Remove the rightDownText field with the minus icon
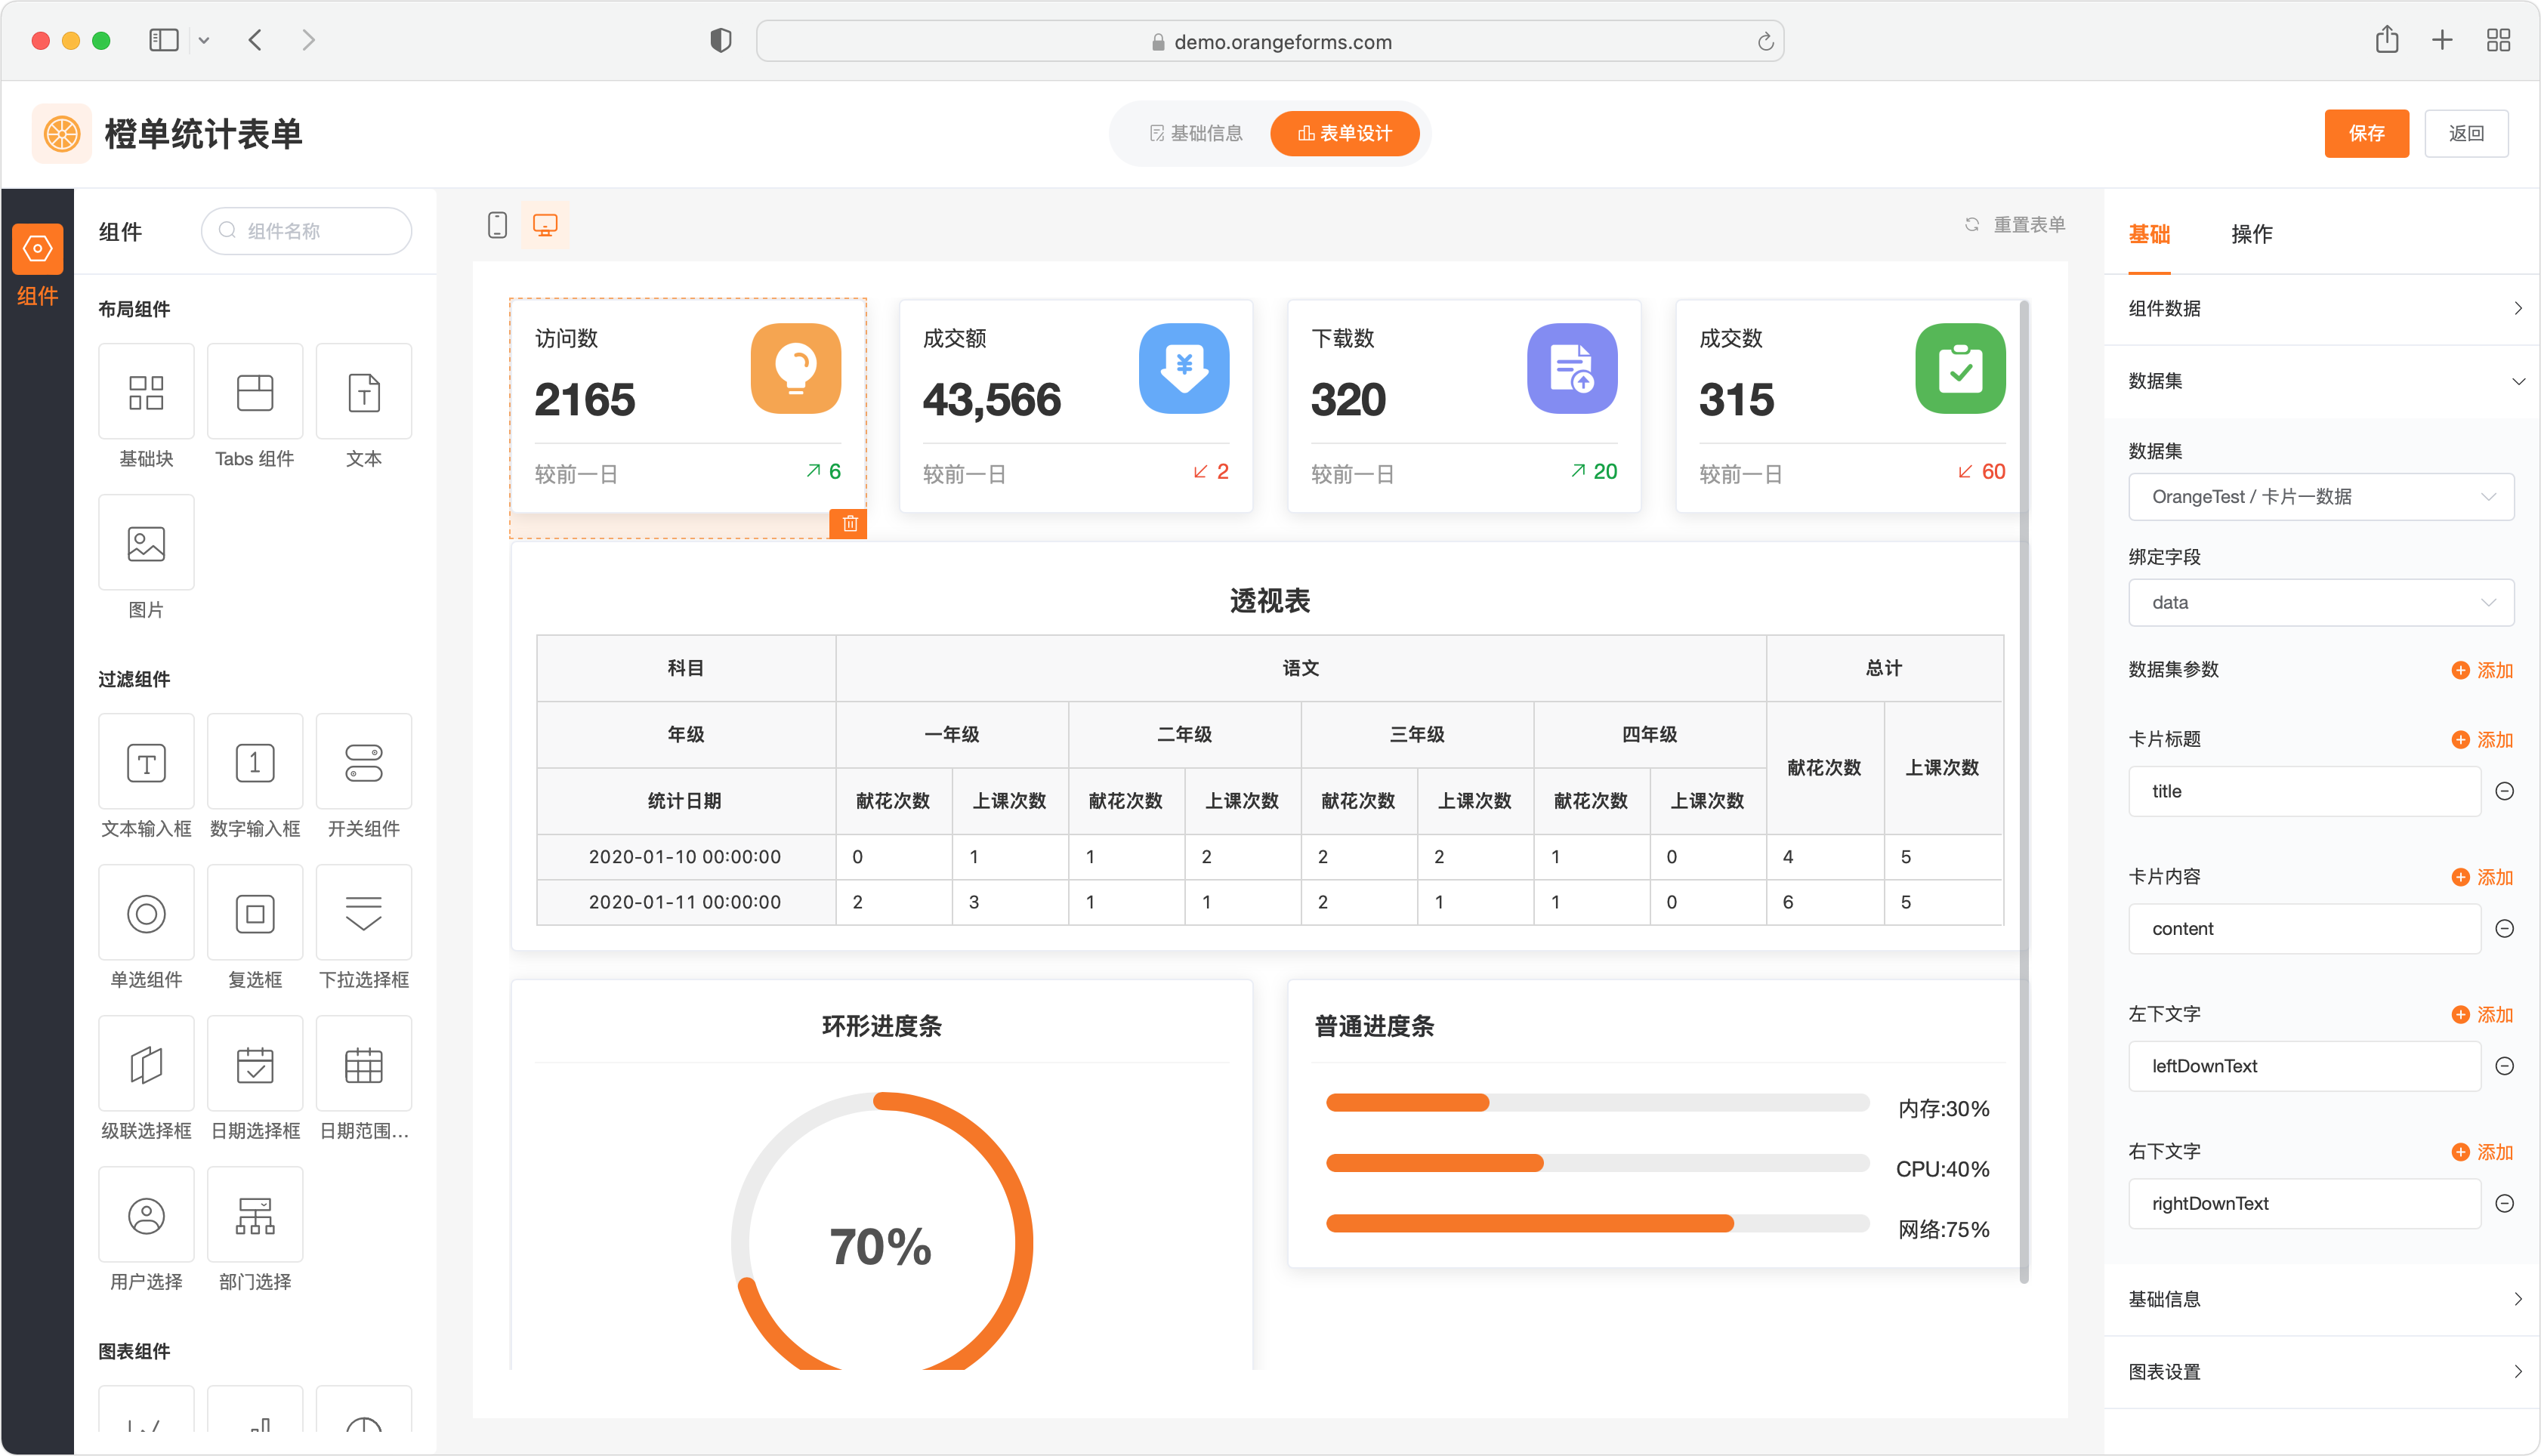The width and height of the screenshot is (2541, 1456). [x=2504, y=1203]
